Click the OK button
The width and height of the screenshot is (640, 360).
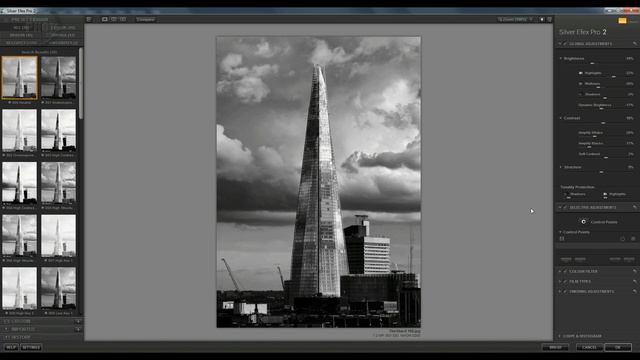(618, 347)
